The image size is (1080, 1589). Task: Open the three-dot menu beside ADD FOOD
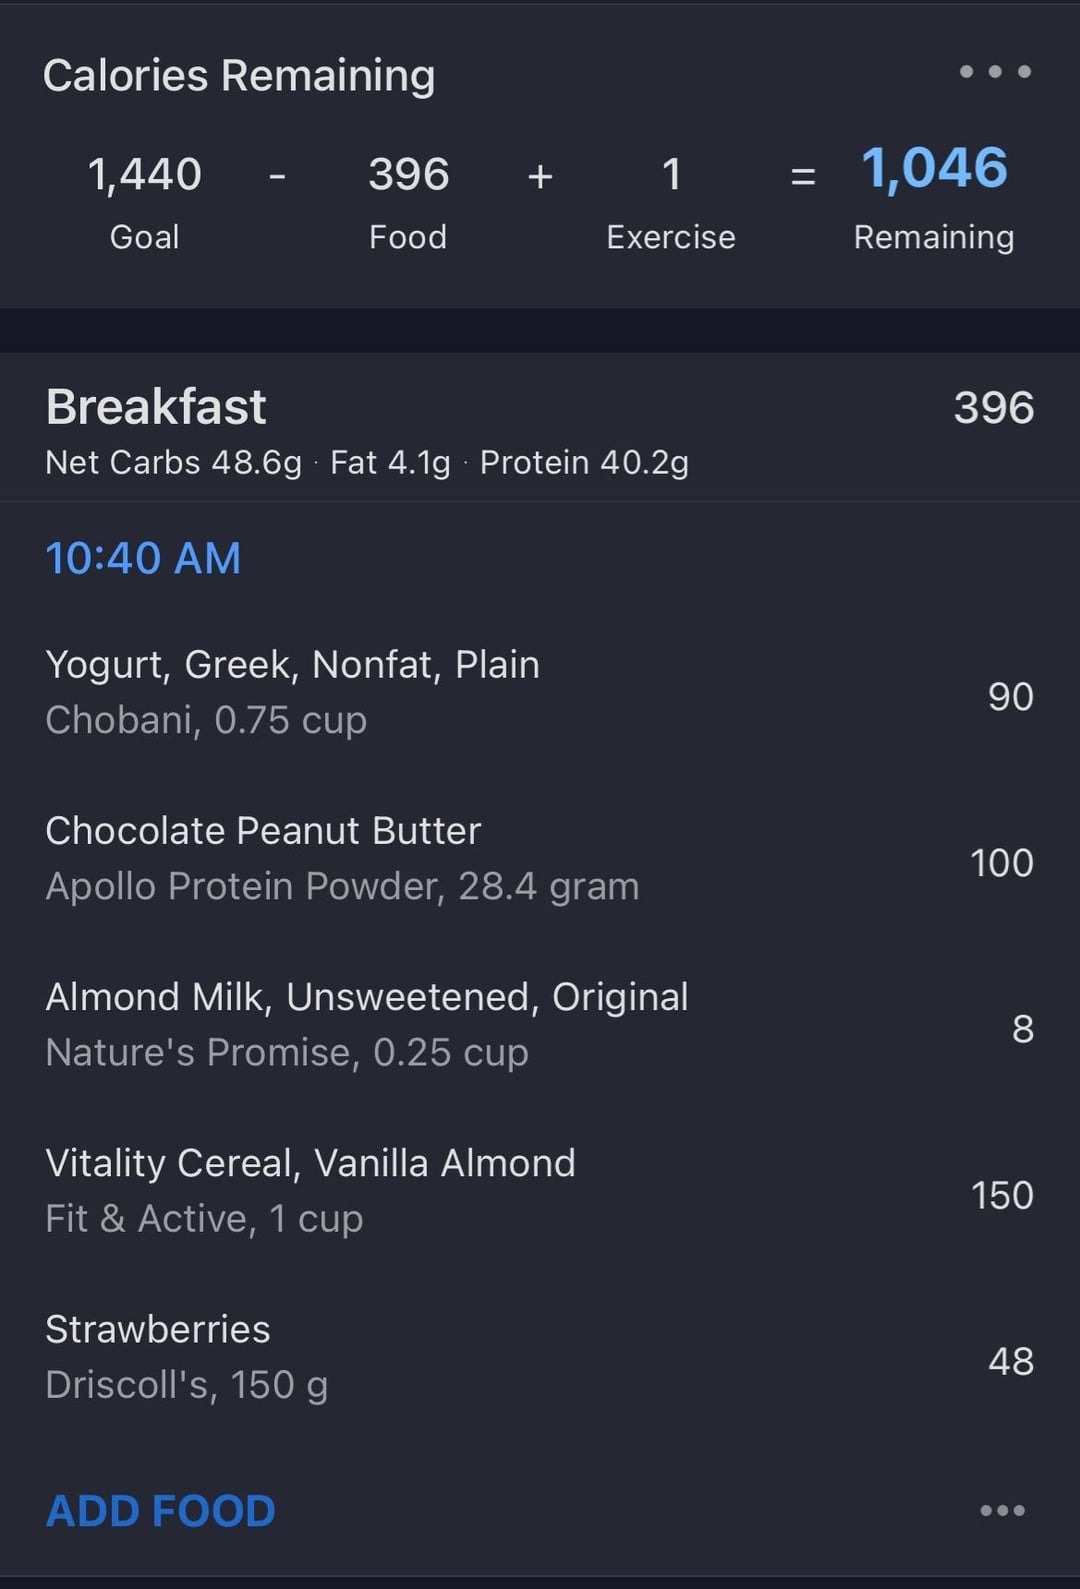(1002, 1510)
